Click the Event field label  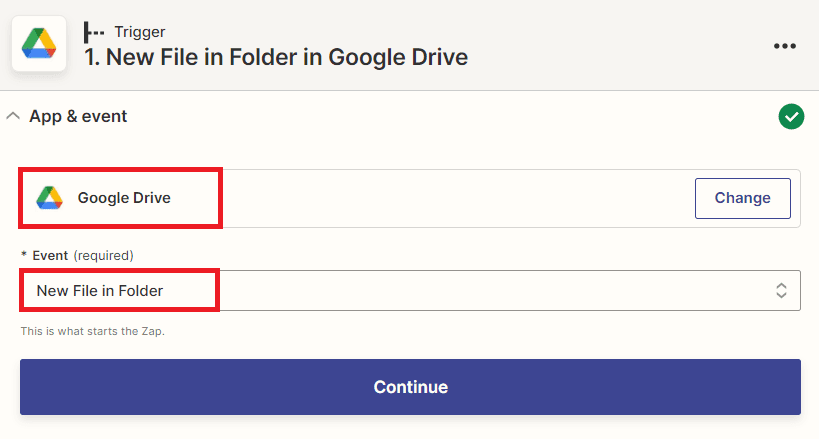(x=50, y=255)
